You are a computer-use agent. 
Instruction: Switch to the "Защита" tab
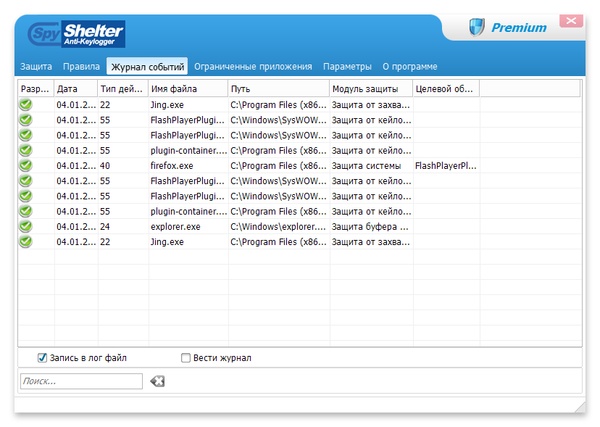pyautogui.click(x=36, y=67)
